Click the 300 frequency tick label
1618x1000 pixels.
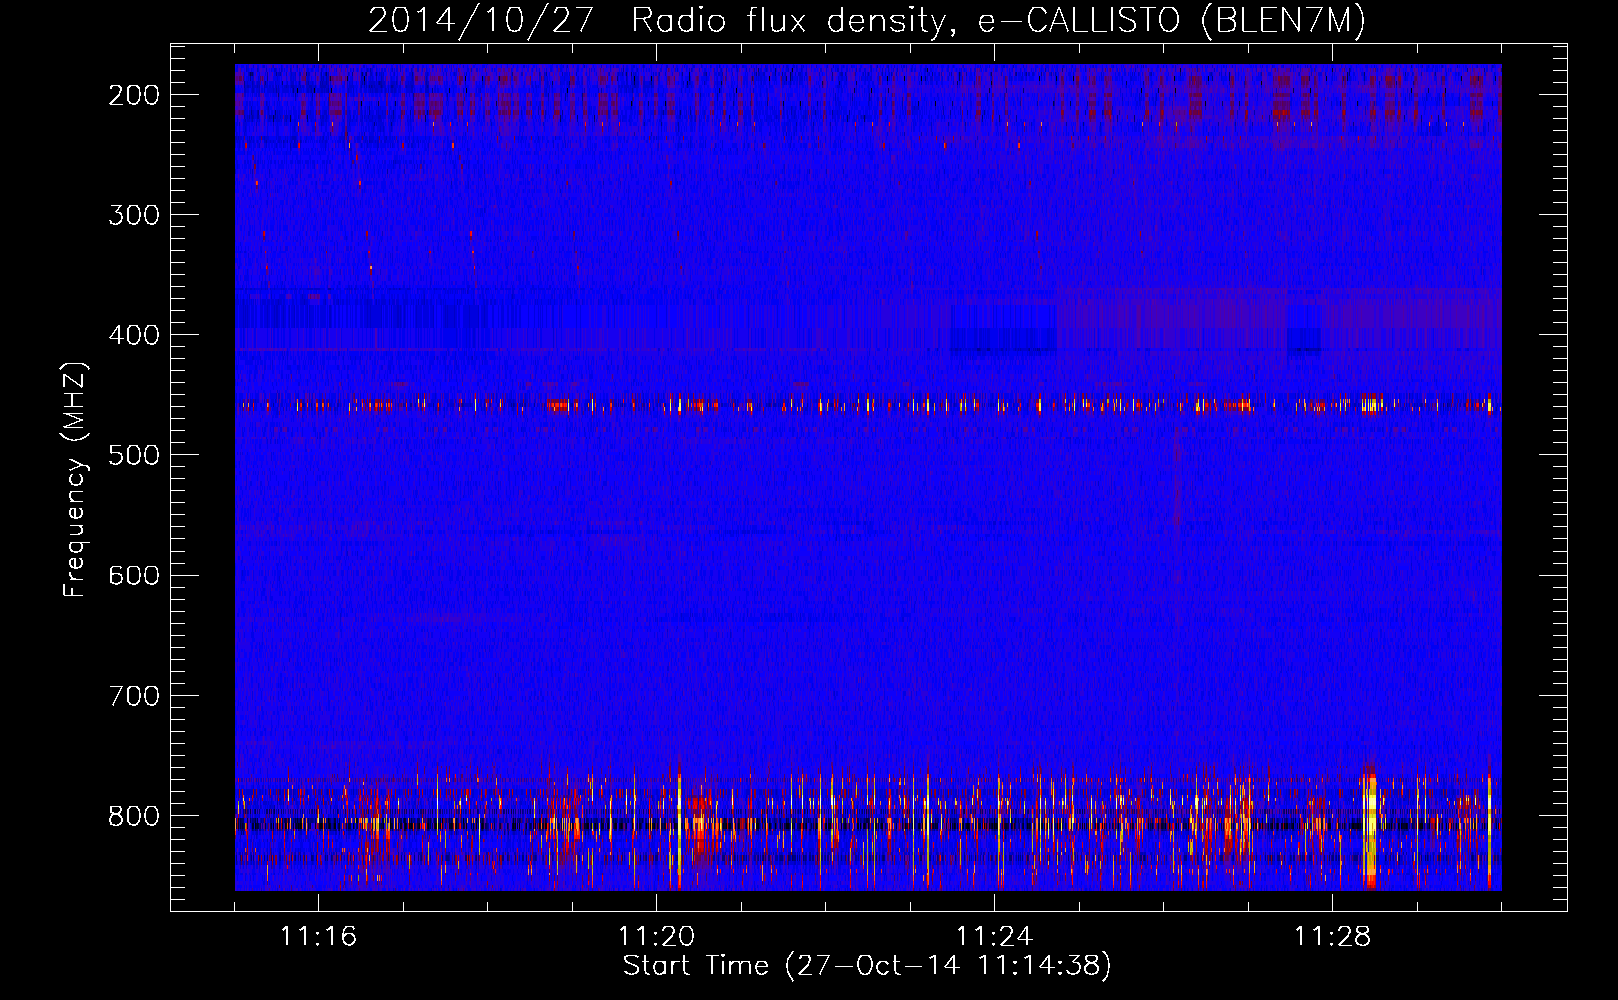point(134,215)
